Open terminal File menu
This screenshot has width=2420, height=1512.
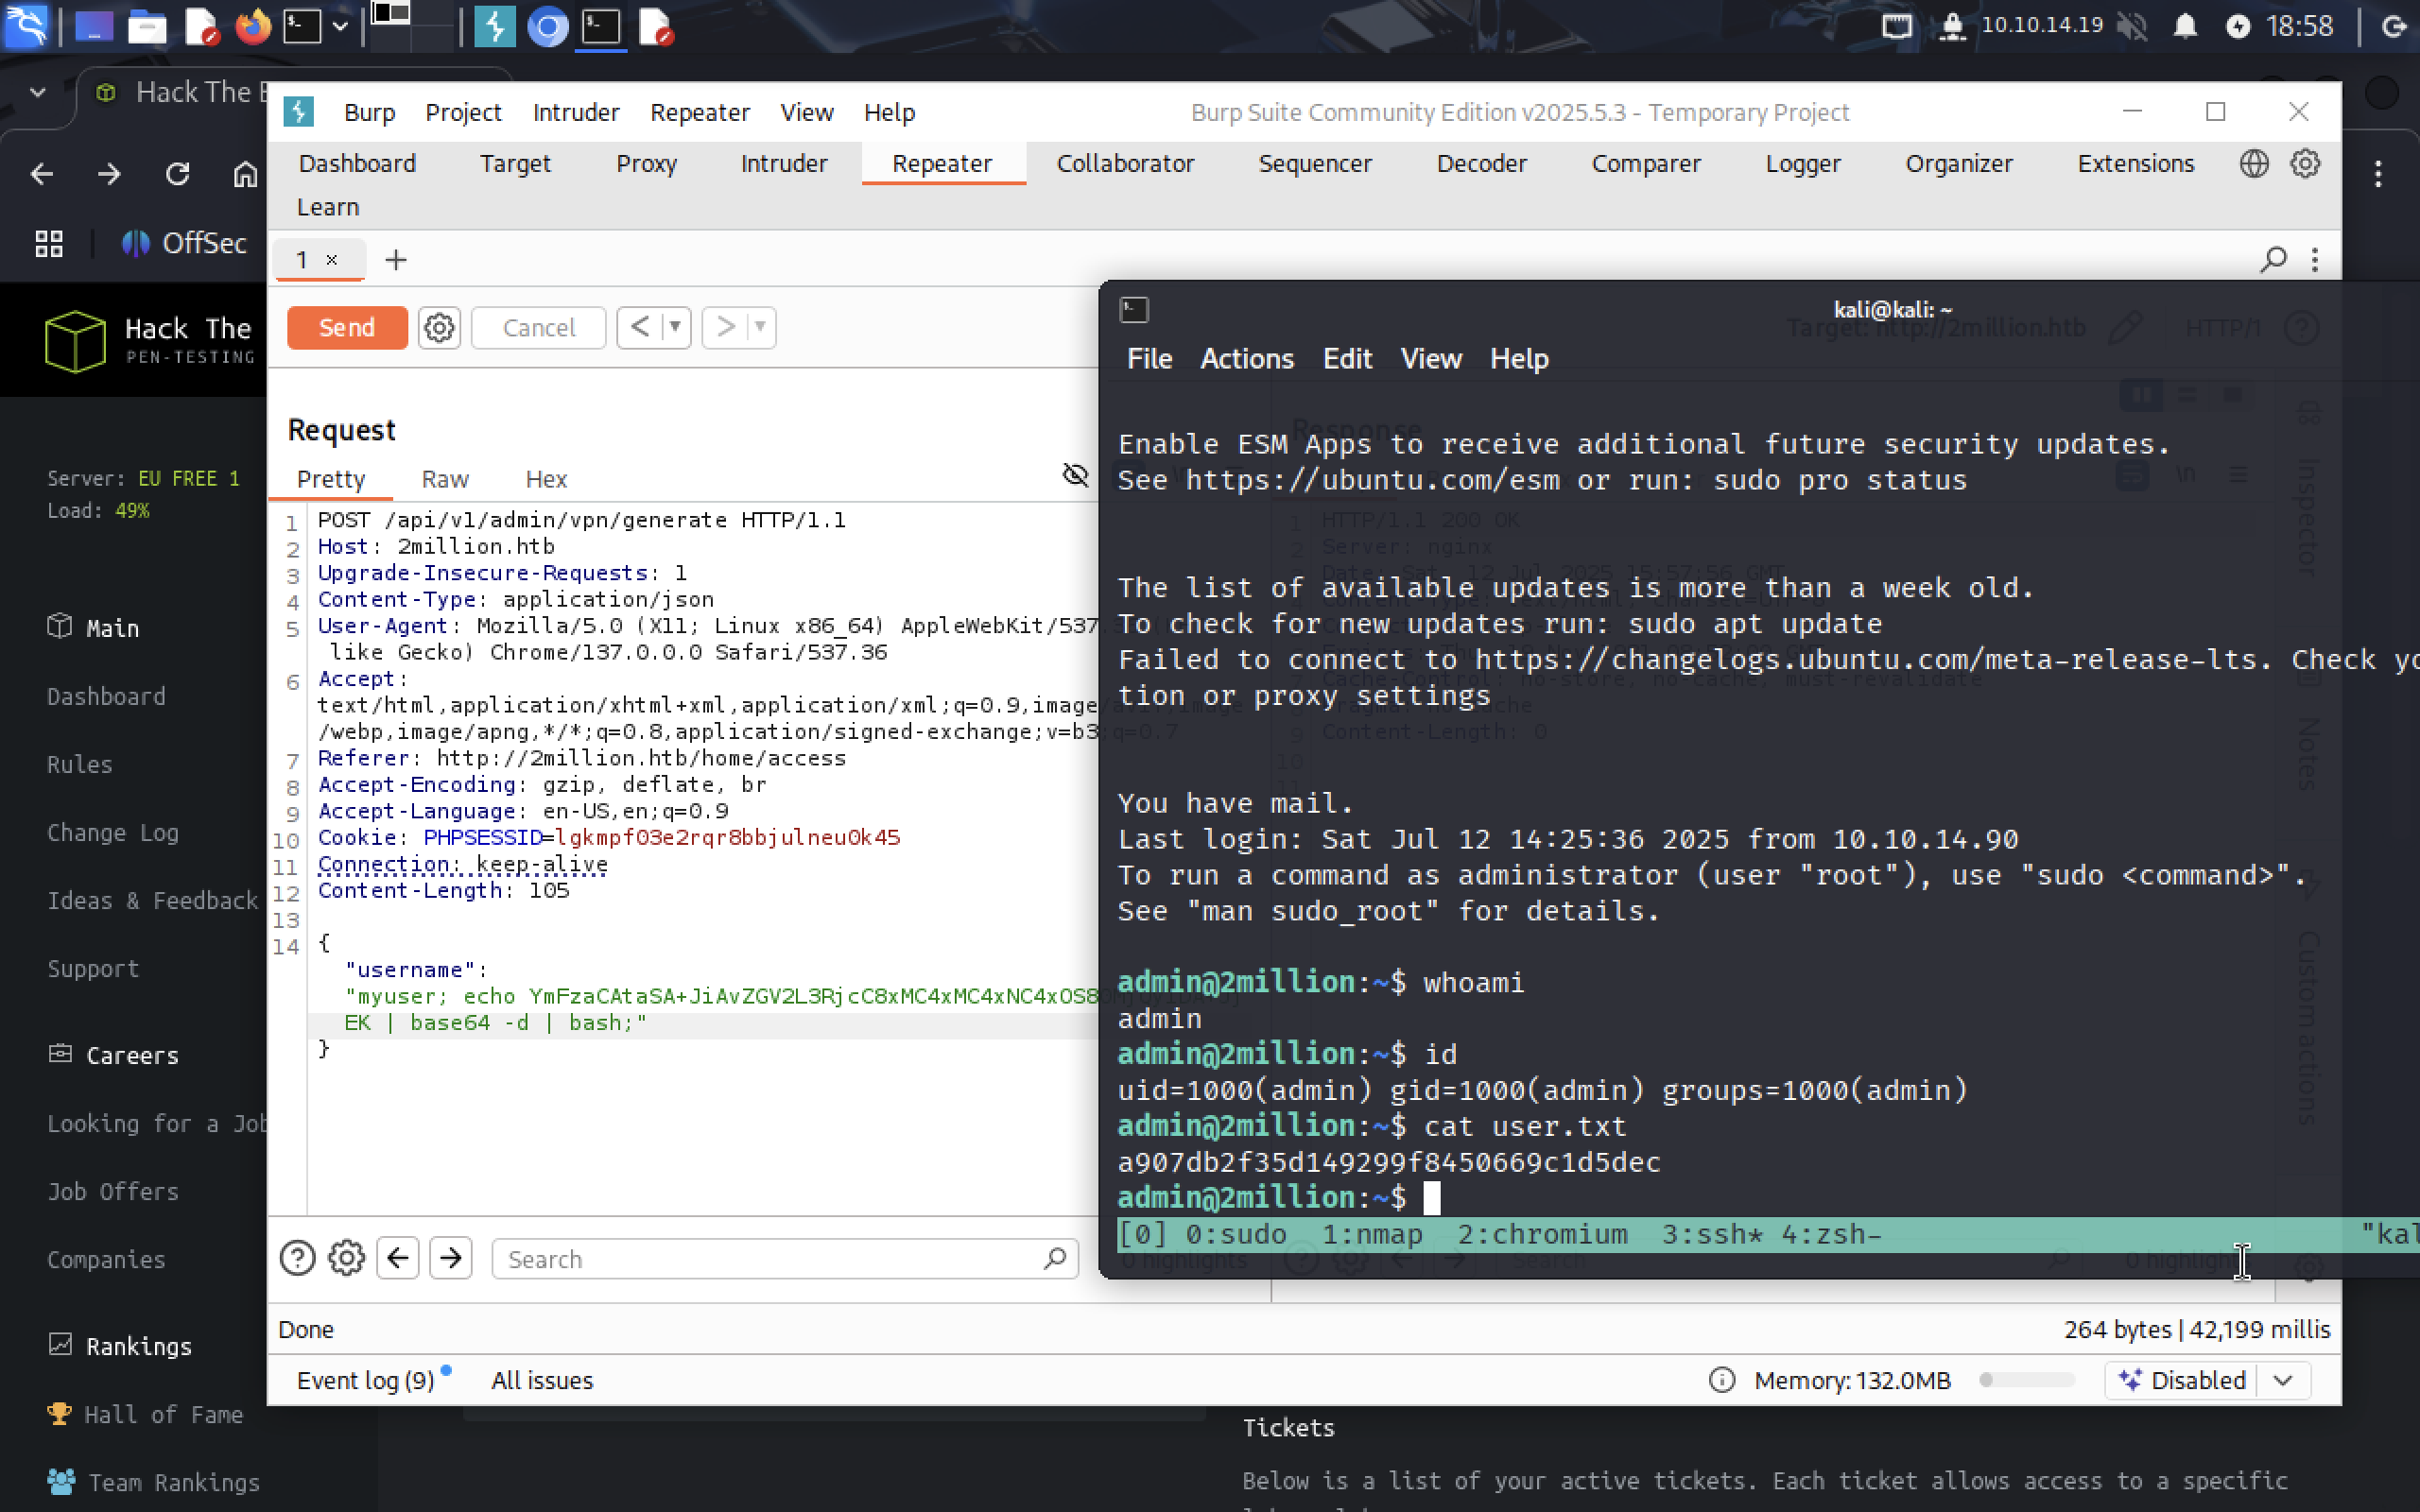(x=1149, y=358)
